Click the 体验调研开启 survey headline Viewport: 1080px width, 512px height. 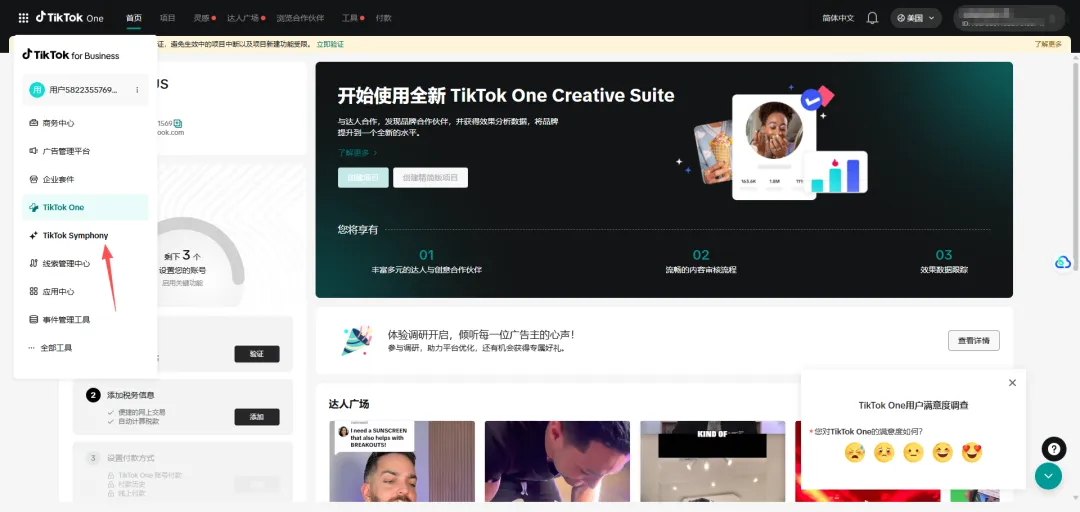coord(481,334)
